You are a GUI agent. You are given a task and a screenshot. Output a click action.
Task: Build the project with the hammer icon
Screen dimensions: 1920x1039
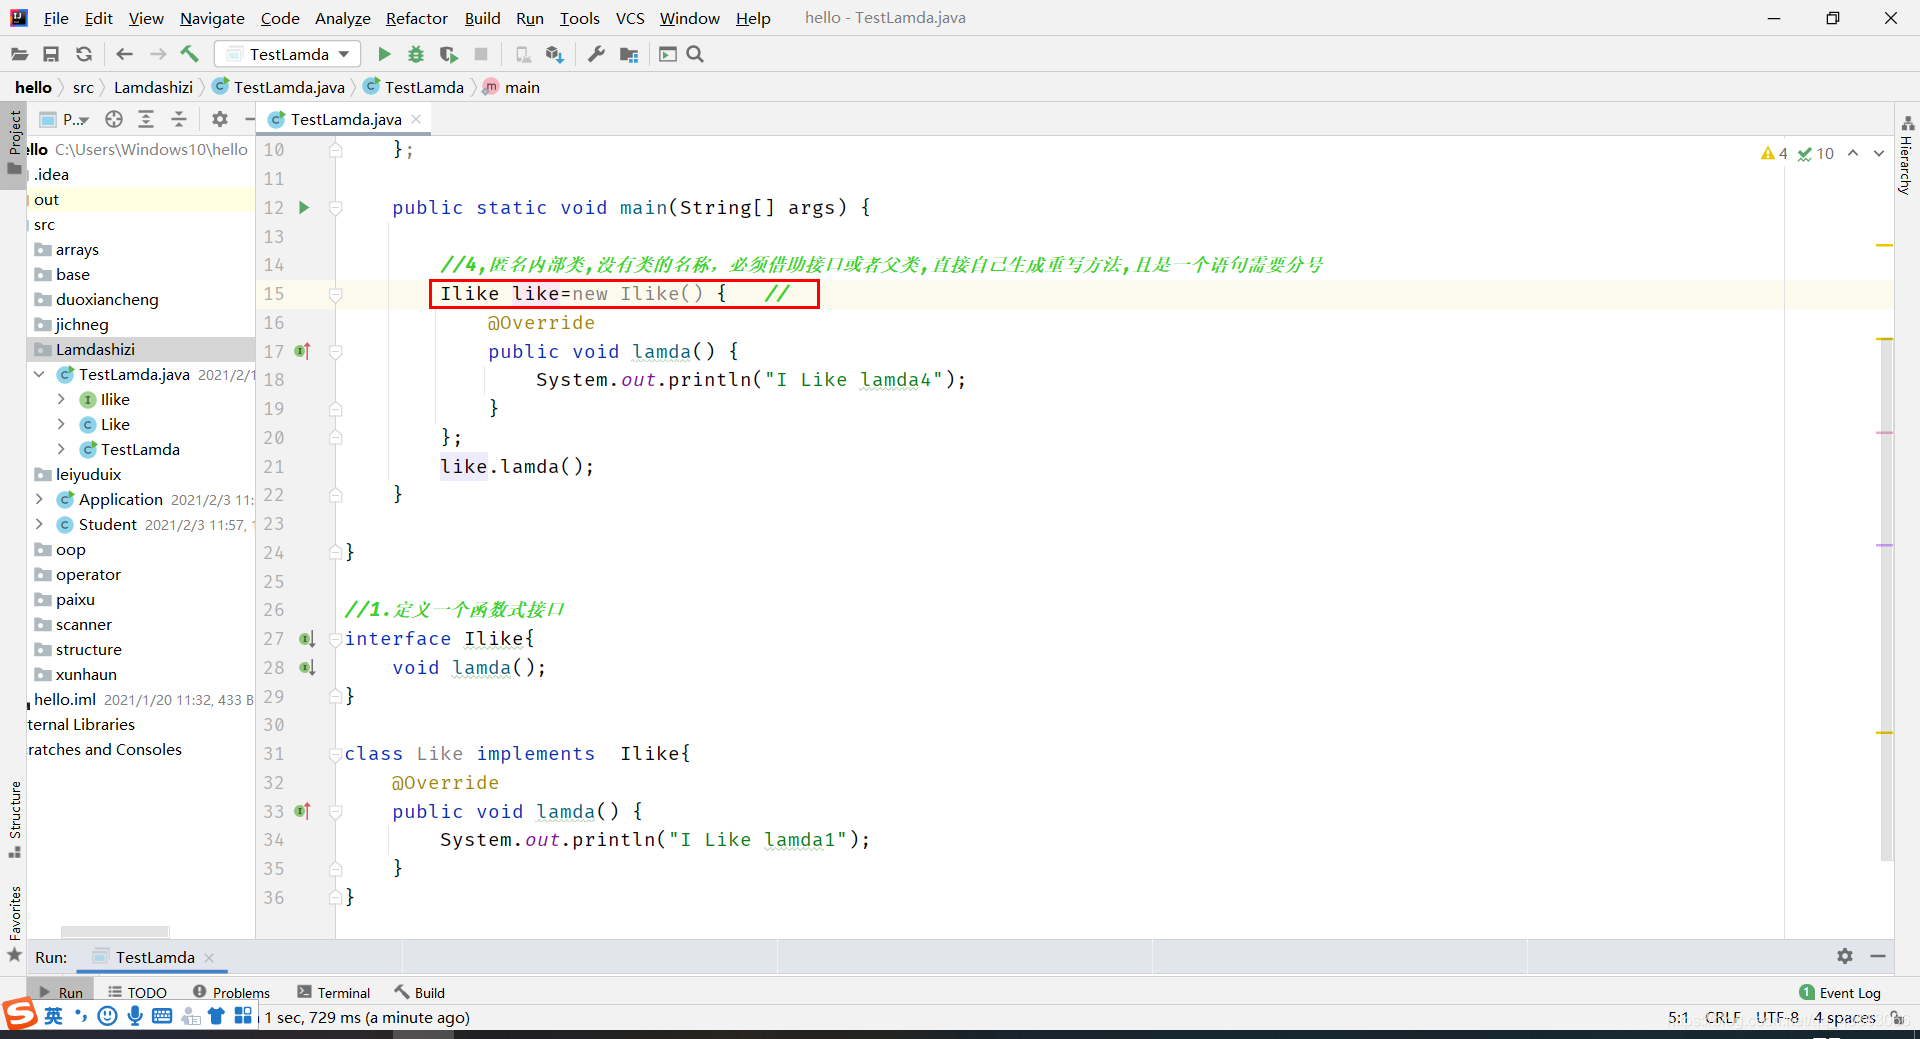tap(190, 54)
